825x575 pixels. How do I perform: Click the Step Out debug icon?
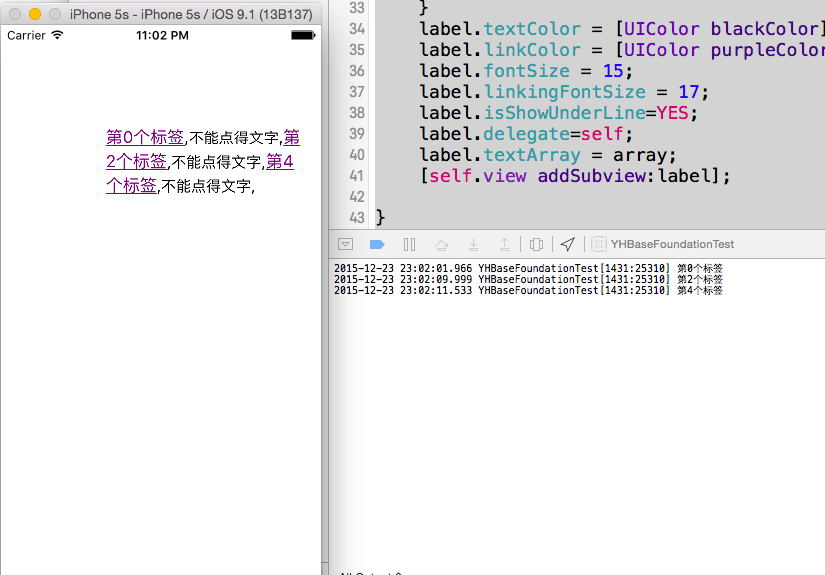(505, 244)
